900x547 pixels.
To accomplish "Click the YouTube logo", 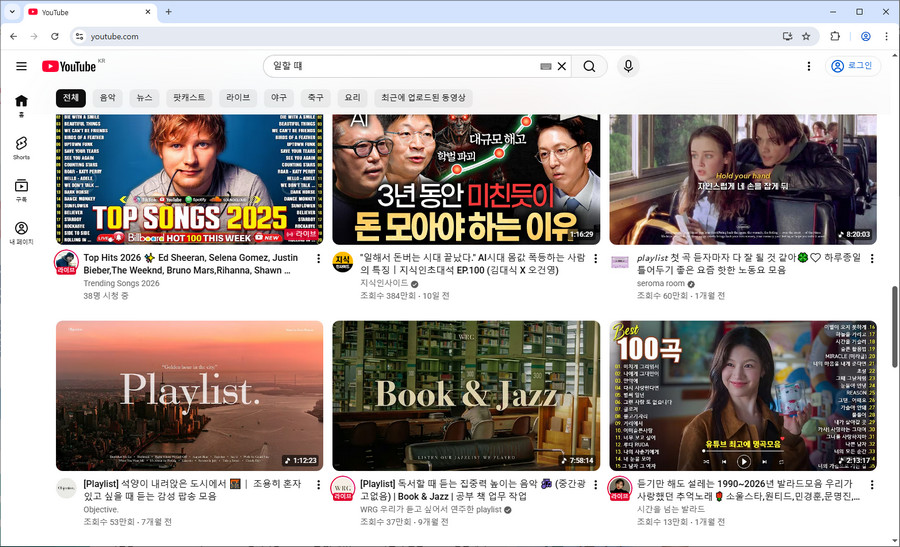I will point(69,66).
